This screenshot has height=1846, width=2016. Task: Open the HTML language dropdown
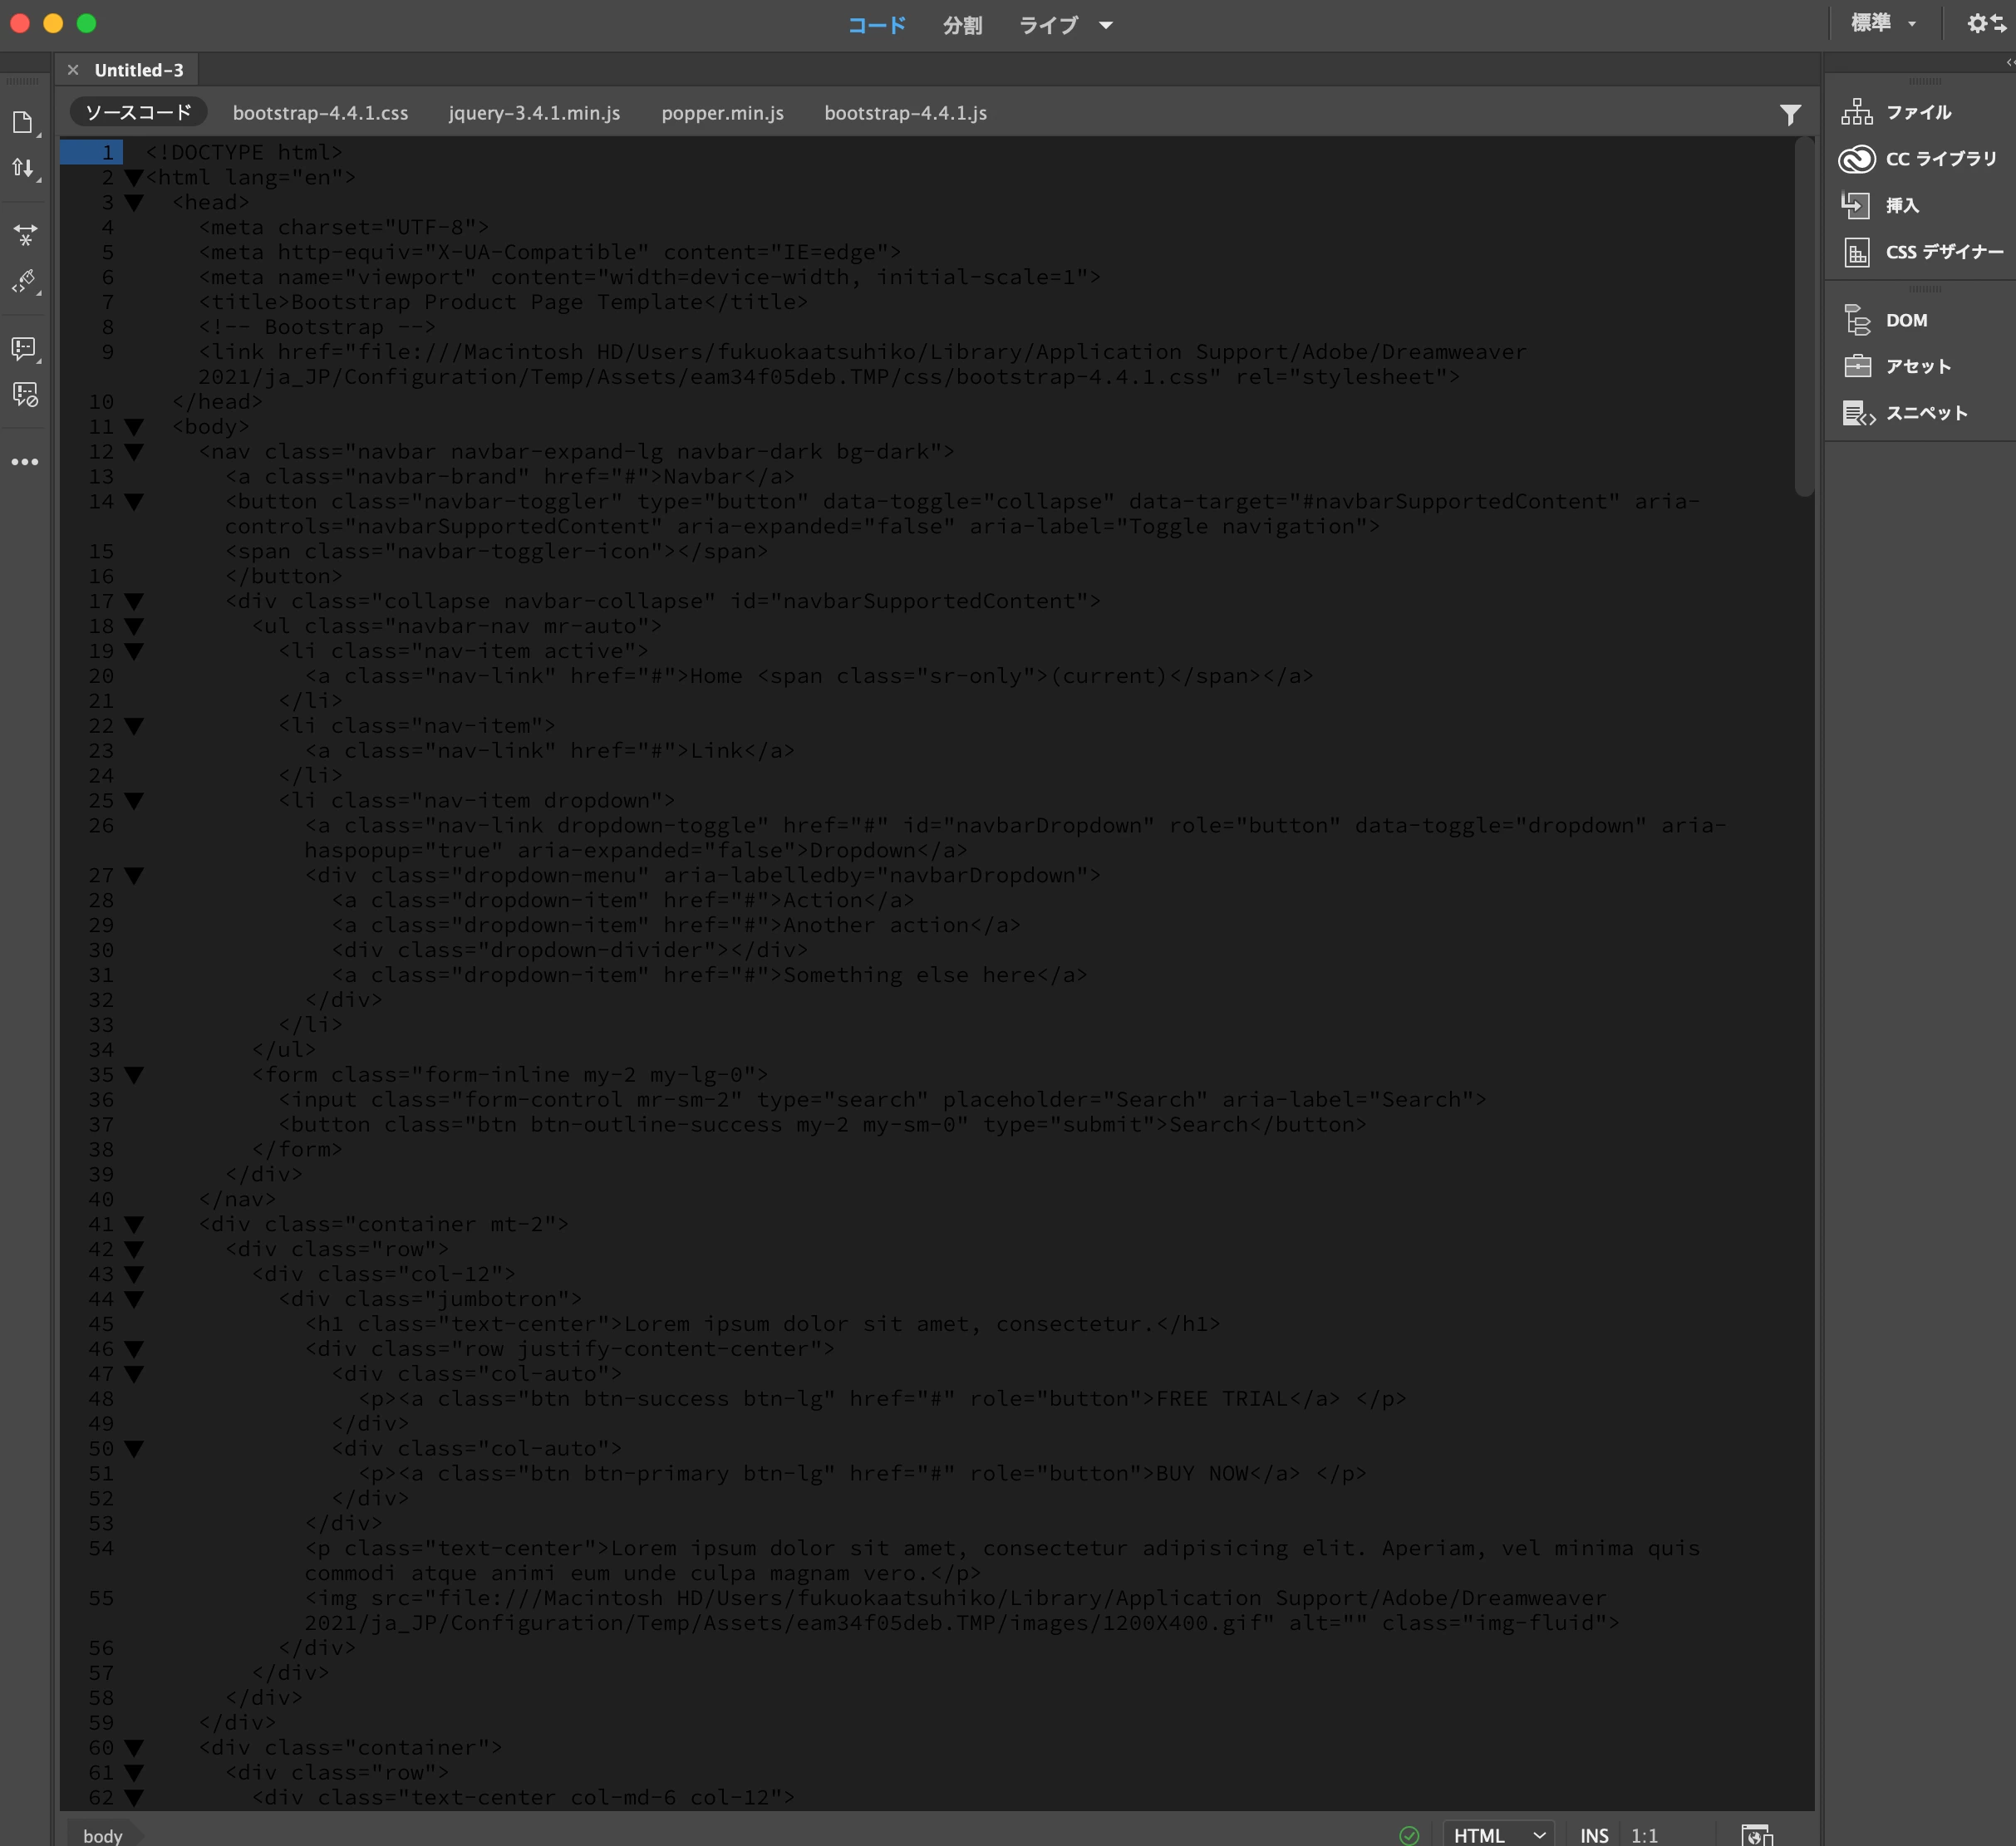[x=1498, y=1835]
